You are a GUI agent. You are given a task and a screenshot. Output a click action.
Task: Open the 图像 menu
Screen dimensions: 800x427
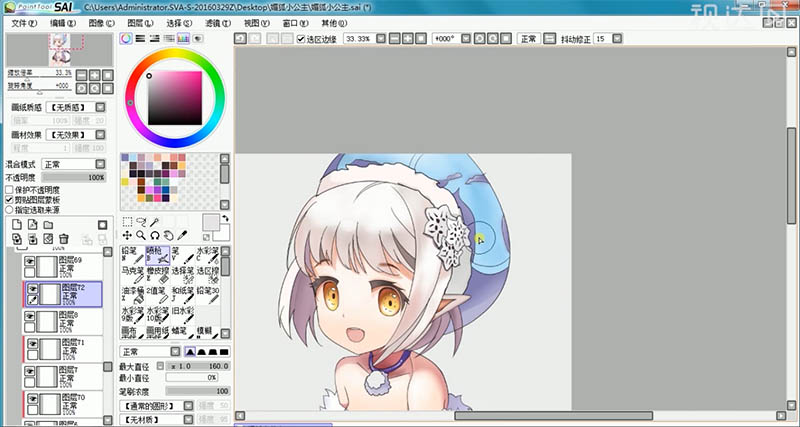coord(101,23)
